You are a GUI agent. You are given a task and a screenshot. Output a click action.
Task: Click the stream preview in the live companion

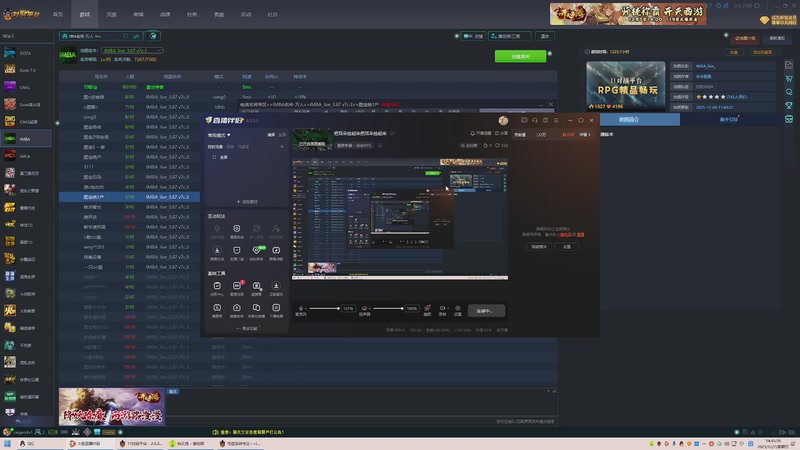(x=399, y=219)
